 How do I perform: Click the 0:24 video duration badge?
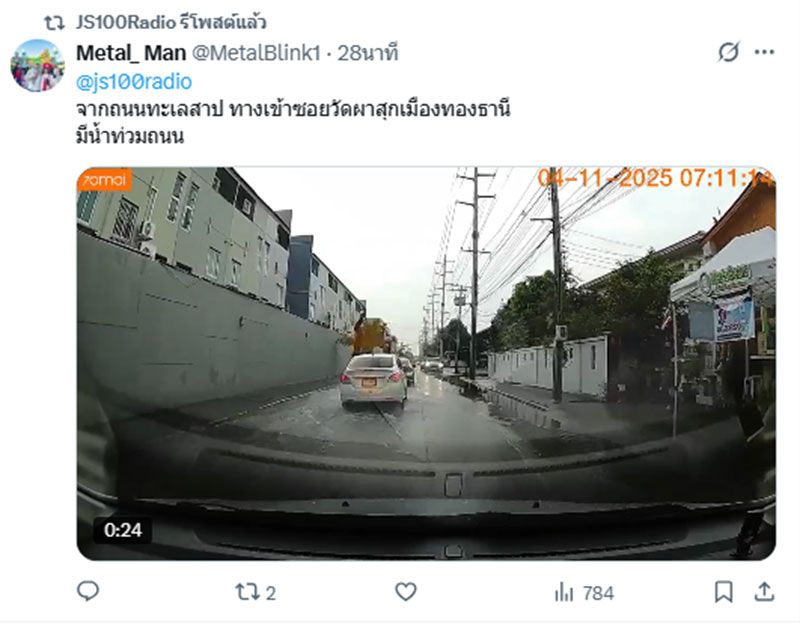123,530
